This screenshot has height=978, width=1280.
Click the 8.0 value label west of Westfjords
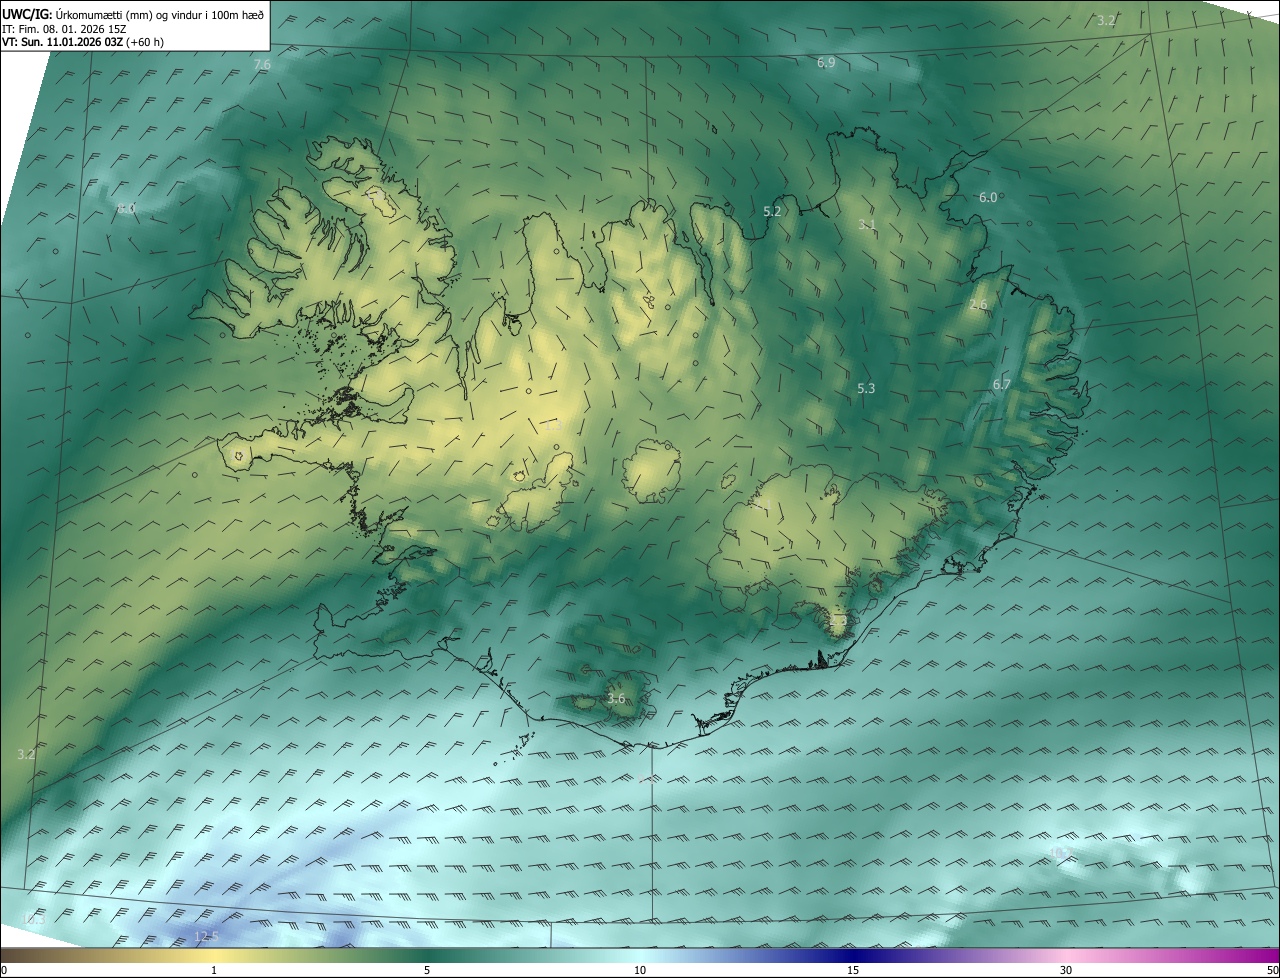click(126, 209)
